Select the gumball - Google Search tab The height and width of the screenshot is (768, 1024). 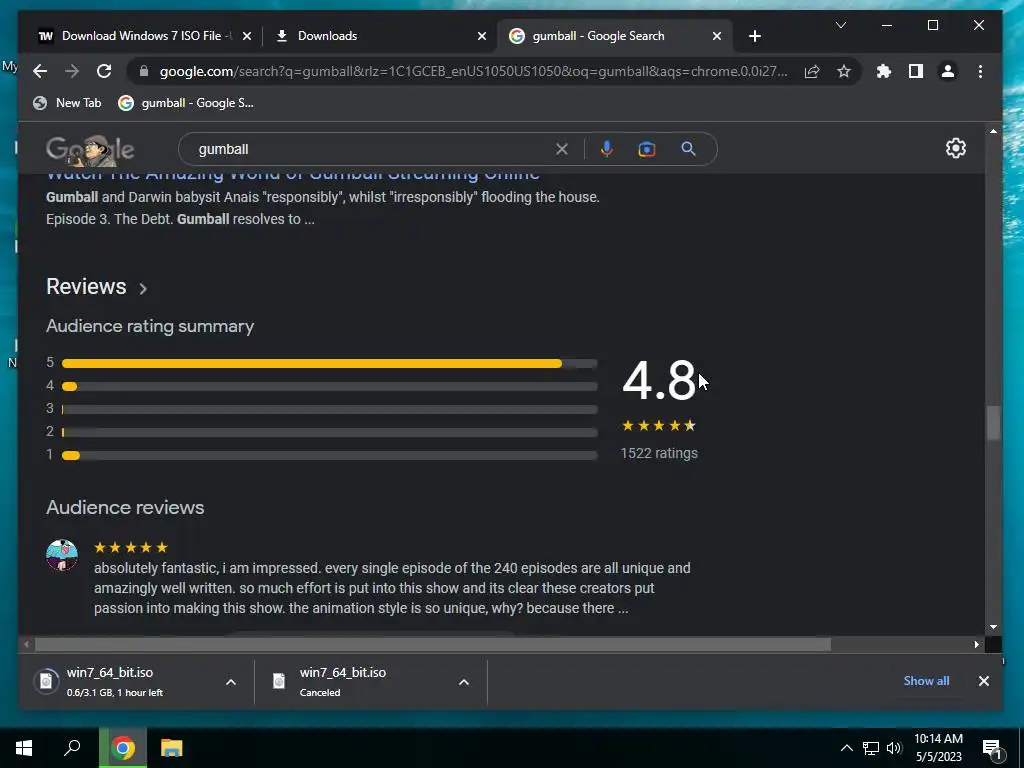614,36
